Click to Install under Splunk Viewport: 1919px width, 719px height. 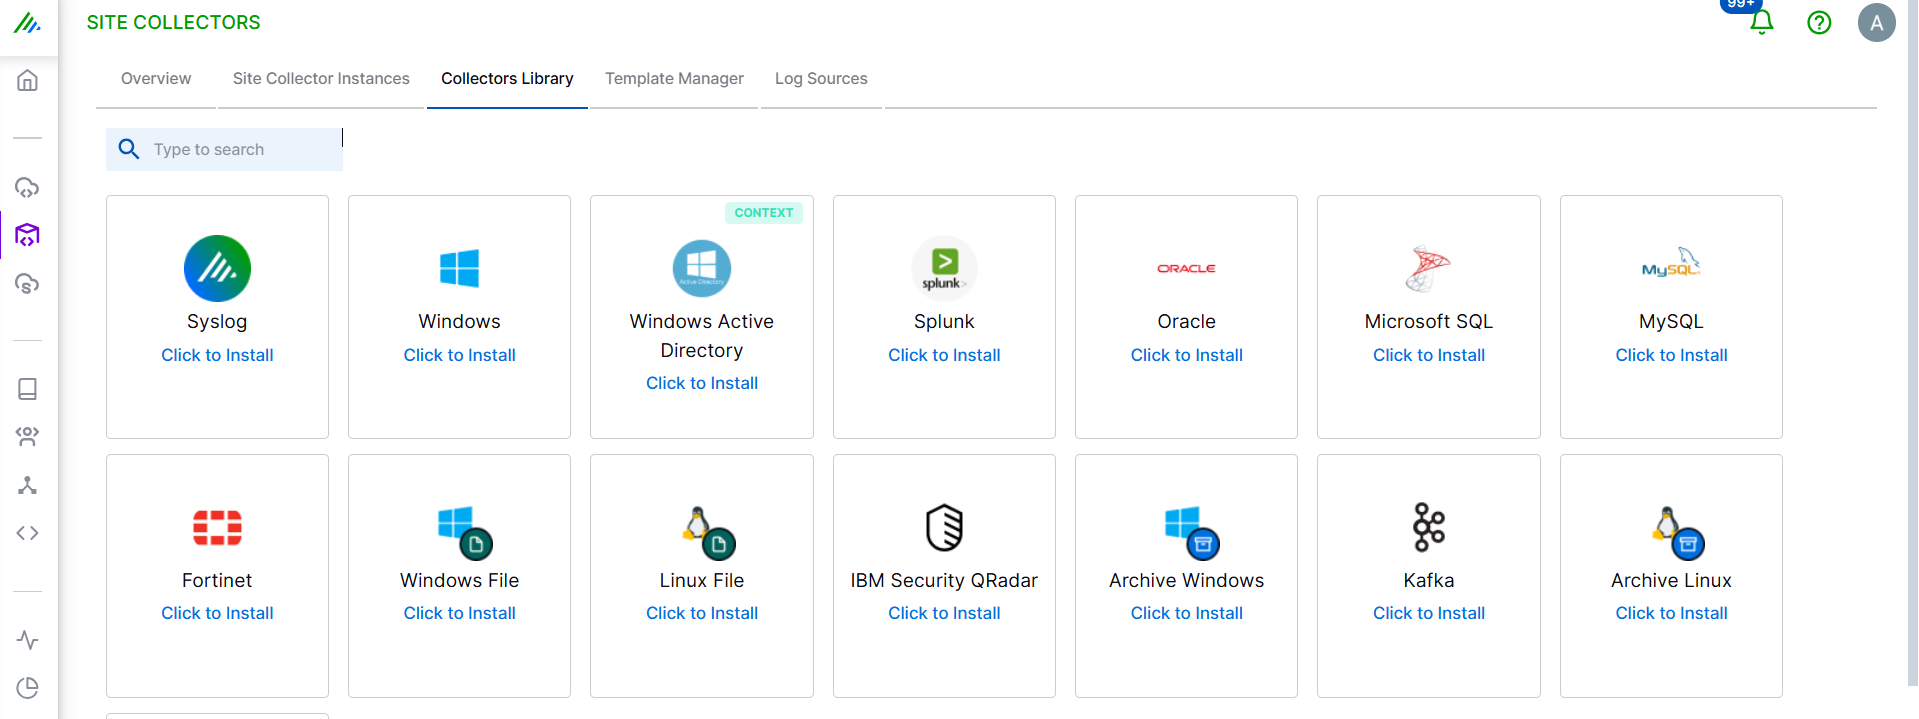pyautogui.click(x=944, y=355)
